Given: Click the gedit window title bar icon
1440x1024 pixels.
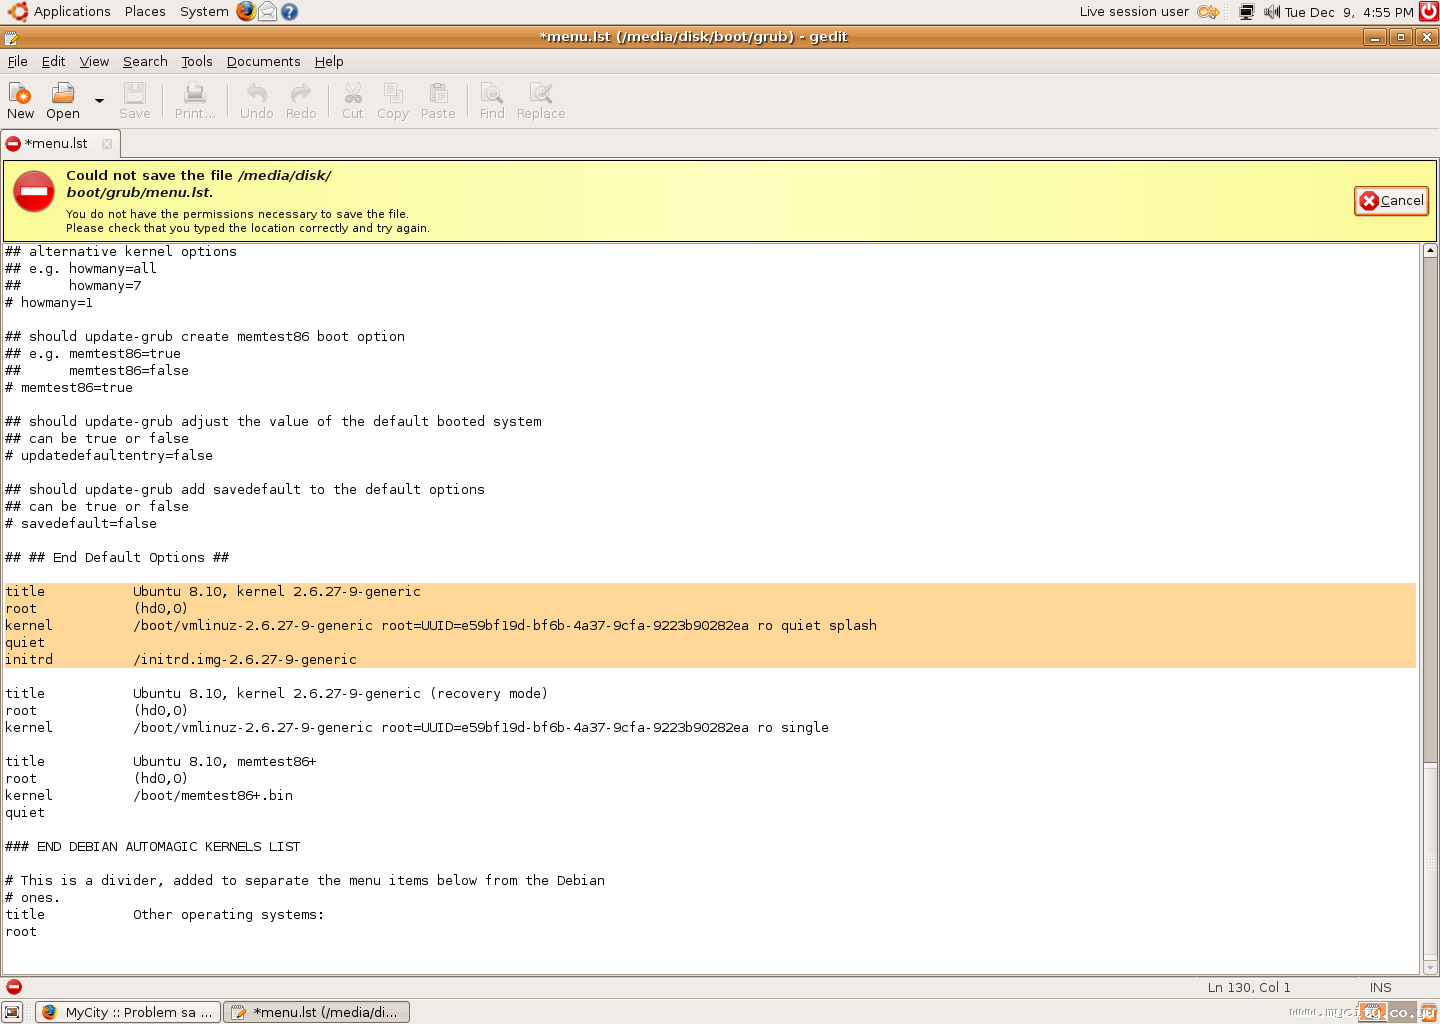Looking at the screenshot, I should [10, 37].
